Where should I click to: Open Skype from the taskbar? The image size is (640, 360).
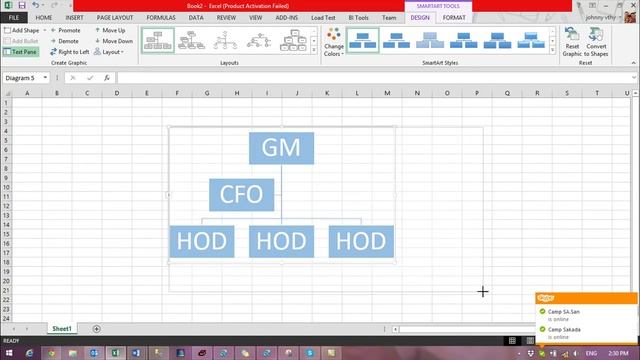click(x=310, y=353)
